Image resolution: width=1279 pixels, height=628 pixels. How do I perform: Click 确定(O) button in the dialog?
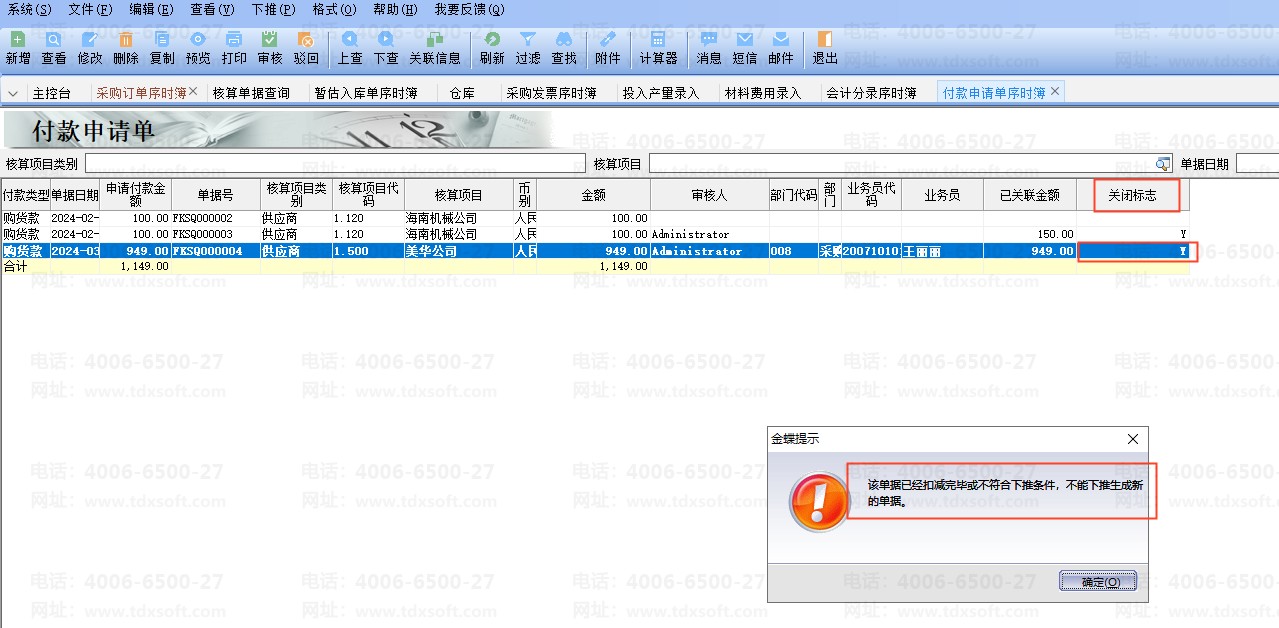coord(1097,581)
